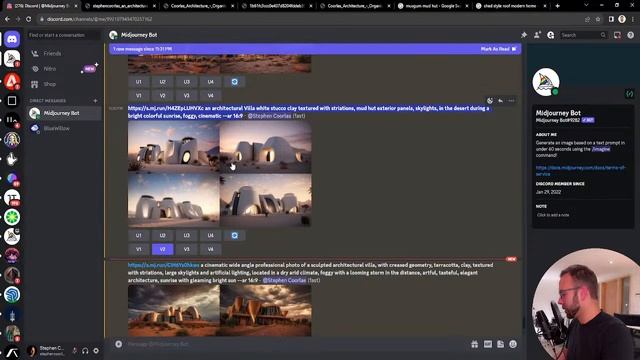The image size is (640, 360).
Task: Click highlighted V2 under white stucco villa grid
Action: [x=162, y=249]
